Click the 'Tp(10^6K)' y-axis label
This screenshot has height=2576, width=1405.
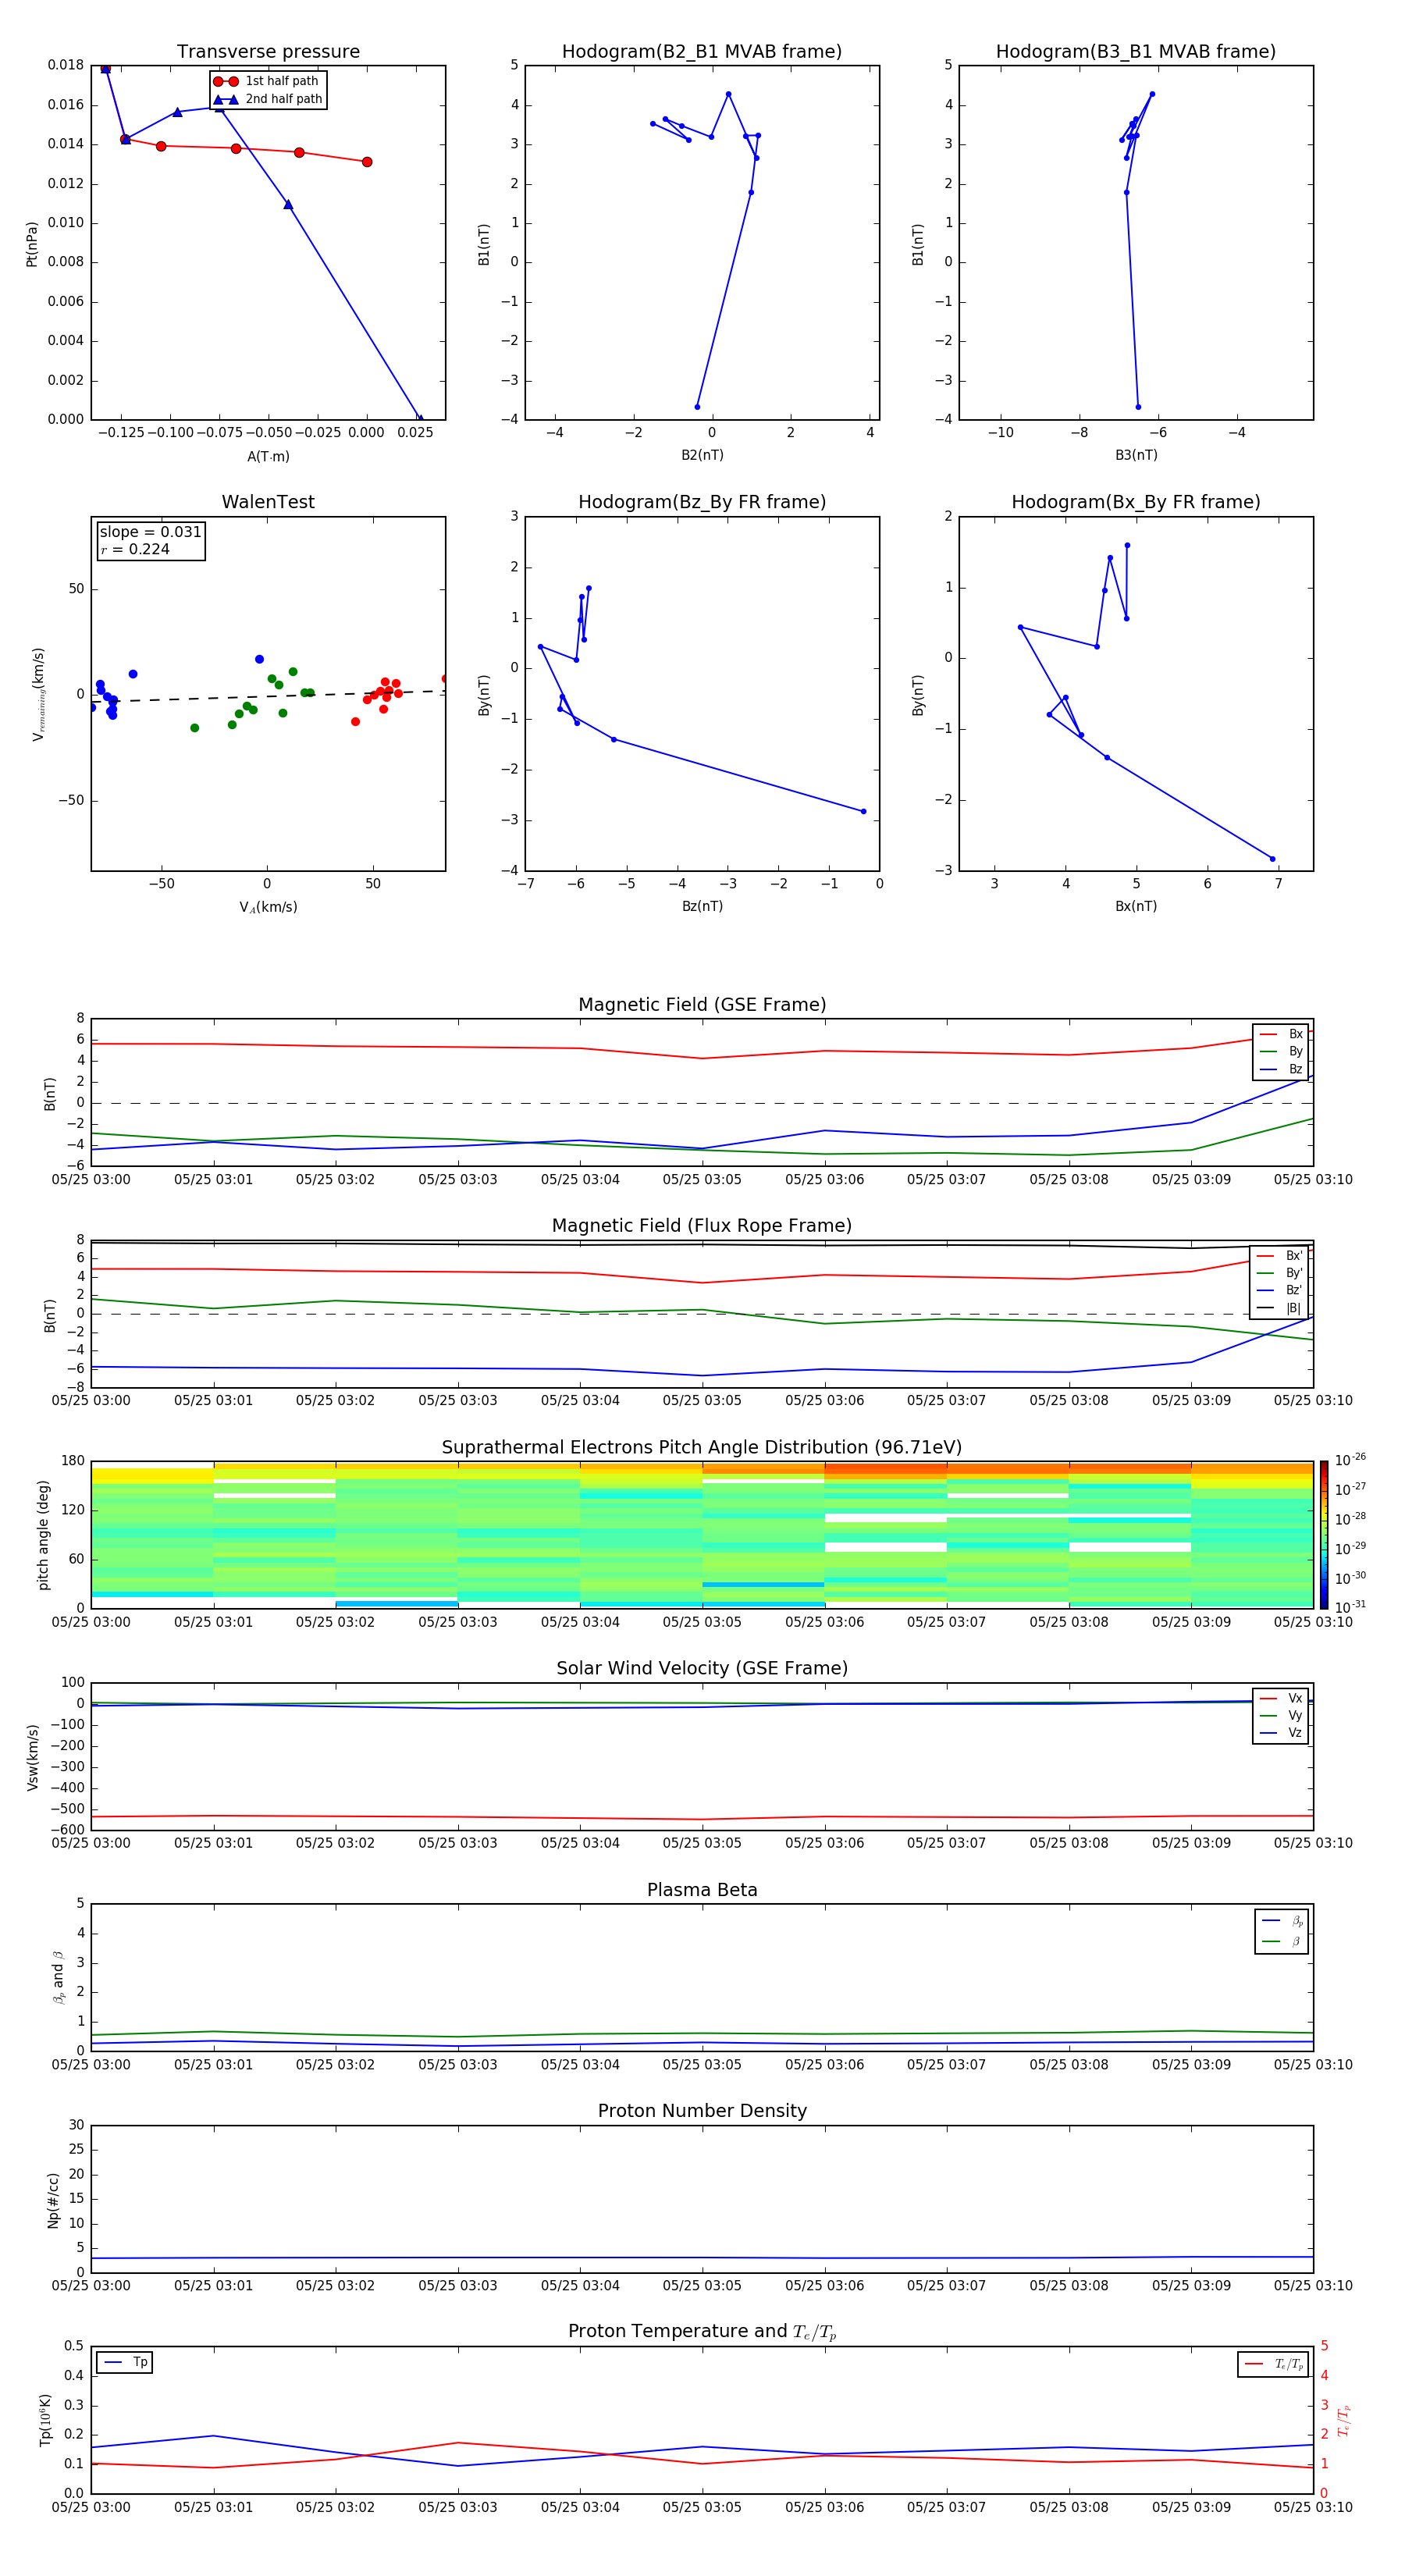(x=45, y=2420)
